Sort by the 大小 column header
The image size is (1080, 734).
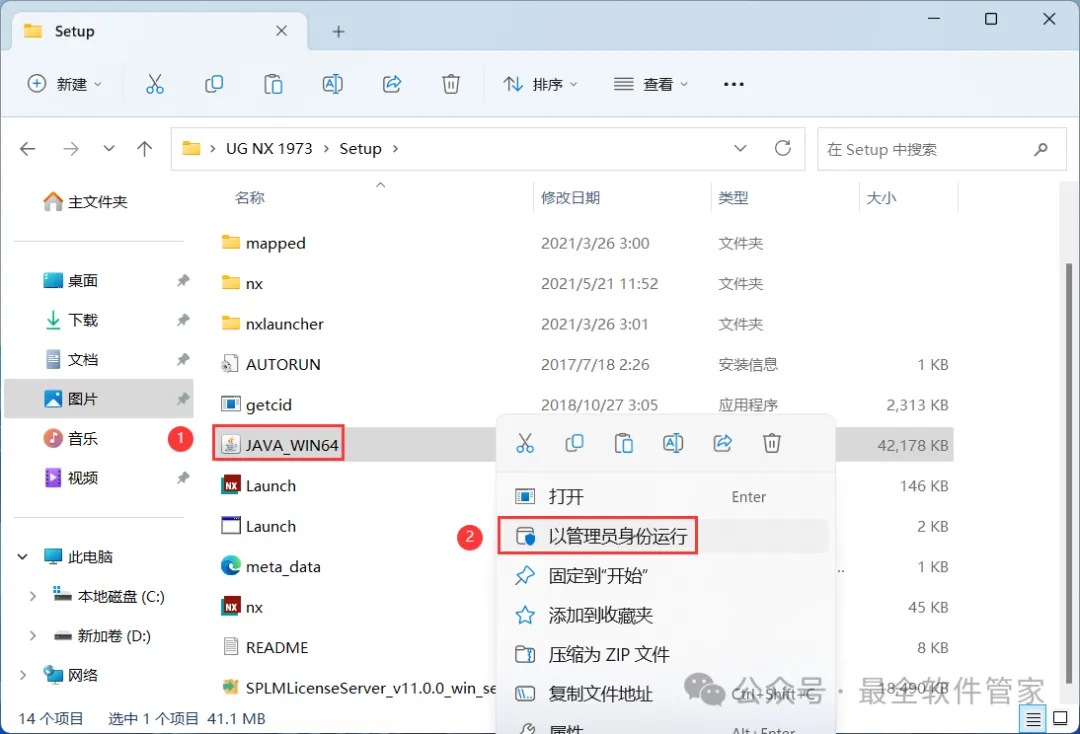[x=881, y=198]
